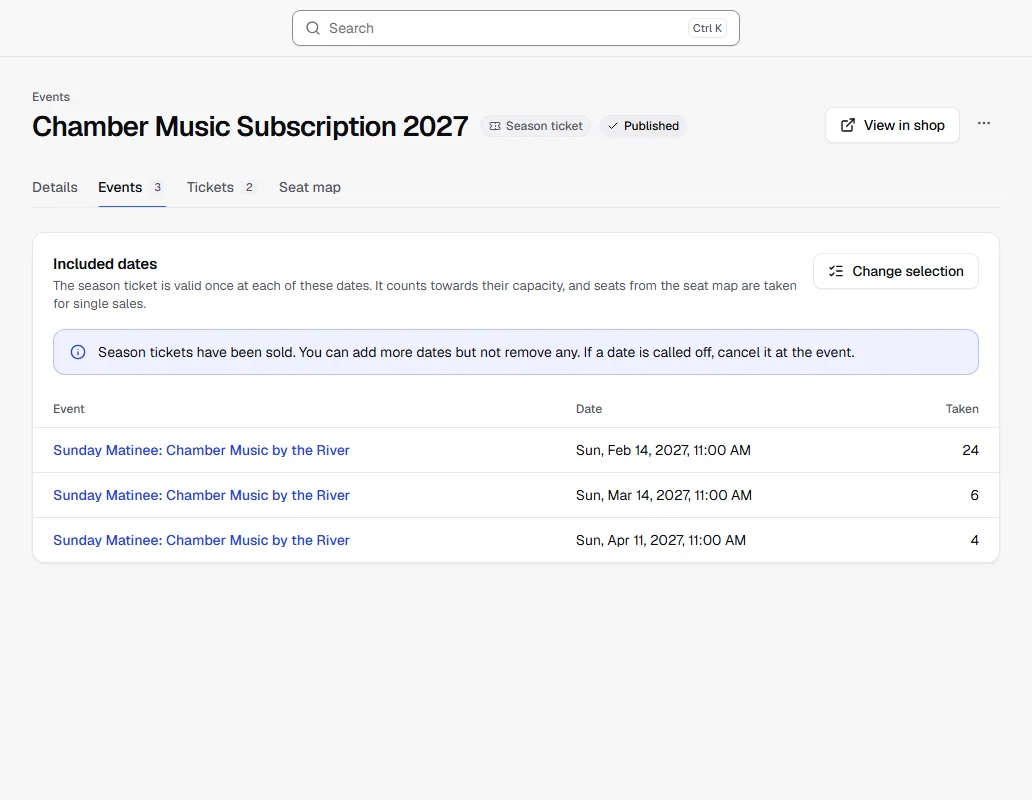This screenshot has height=800, width=1032.
Task: Open View in shop
Action: (892, 125)
